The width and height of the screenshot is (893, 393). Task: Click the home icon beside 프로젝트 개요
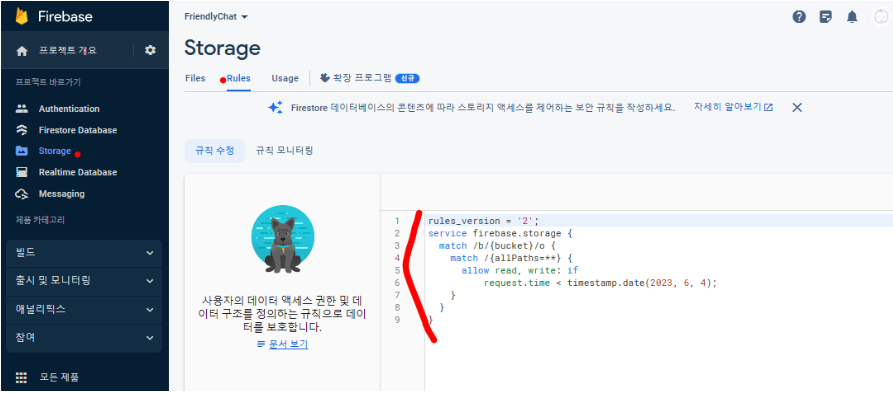(x=22, y=51)
